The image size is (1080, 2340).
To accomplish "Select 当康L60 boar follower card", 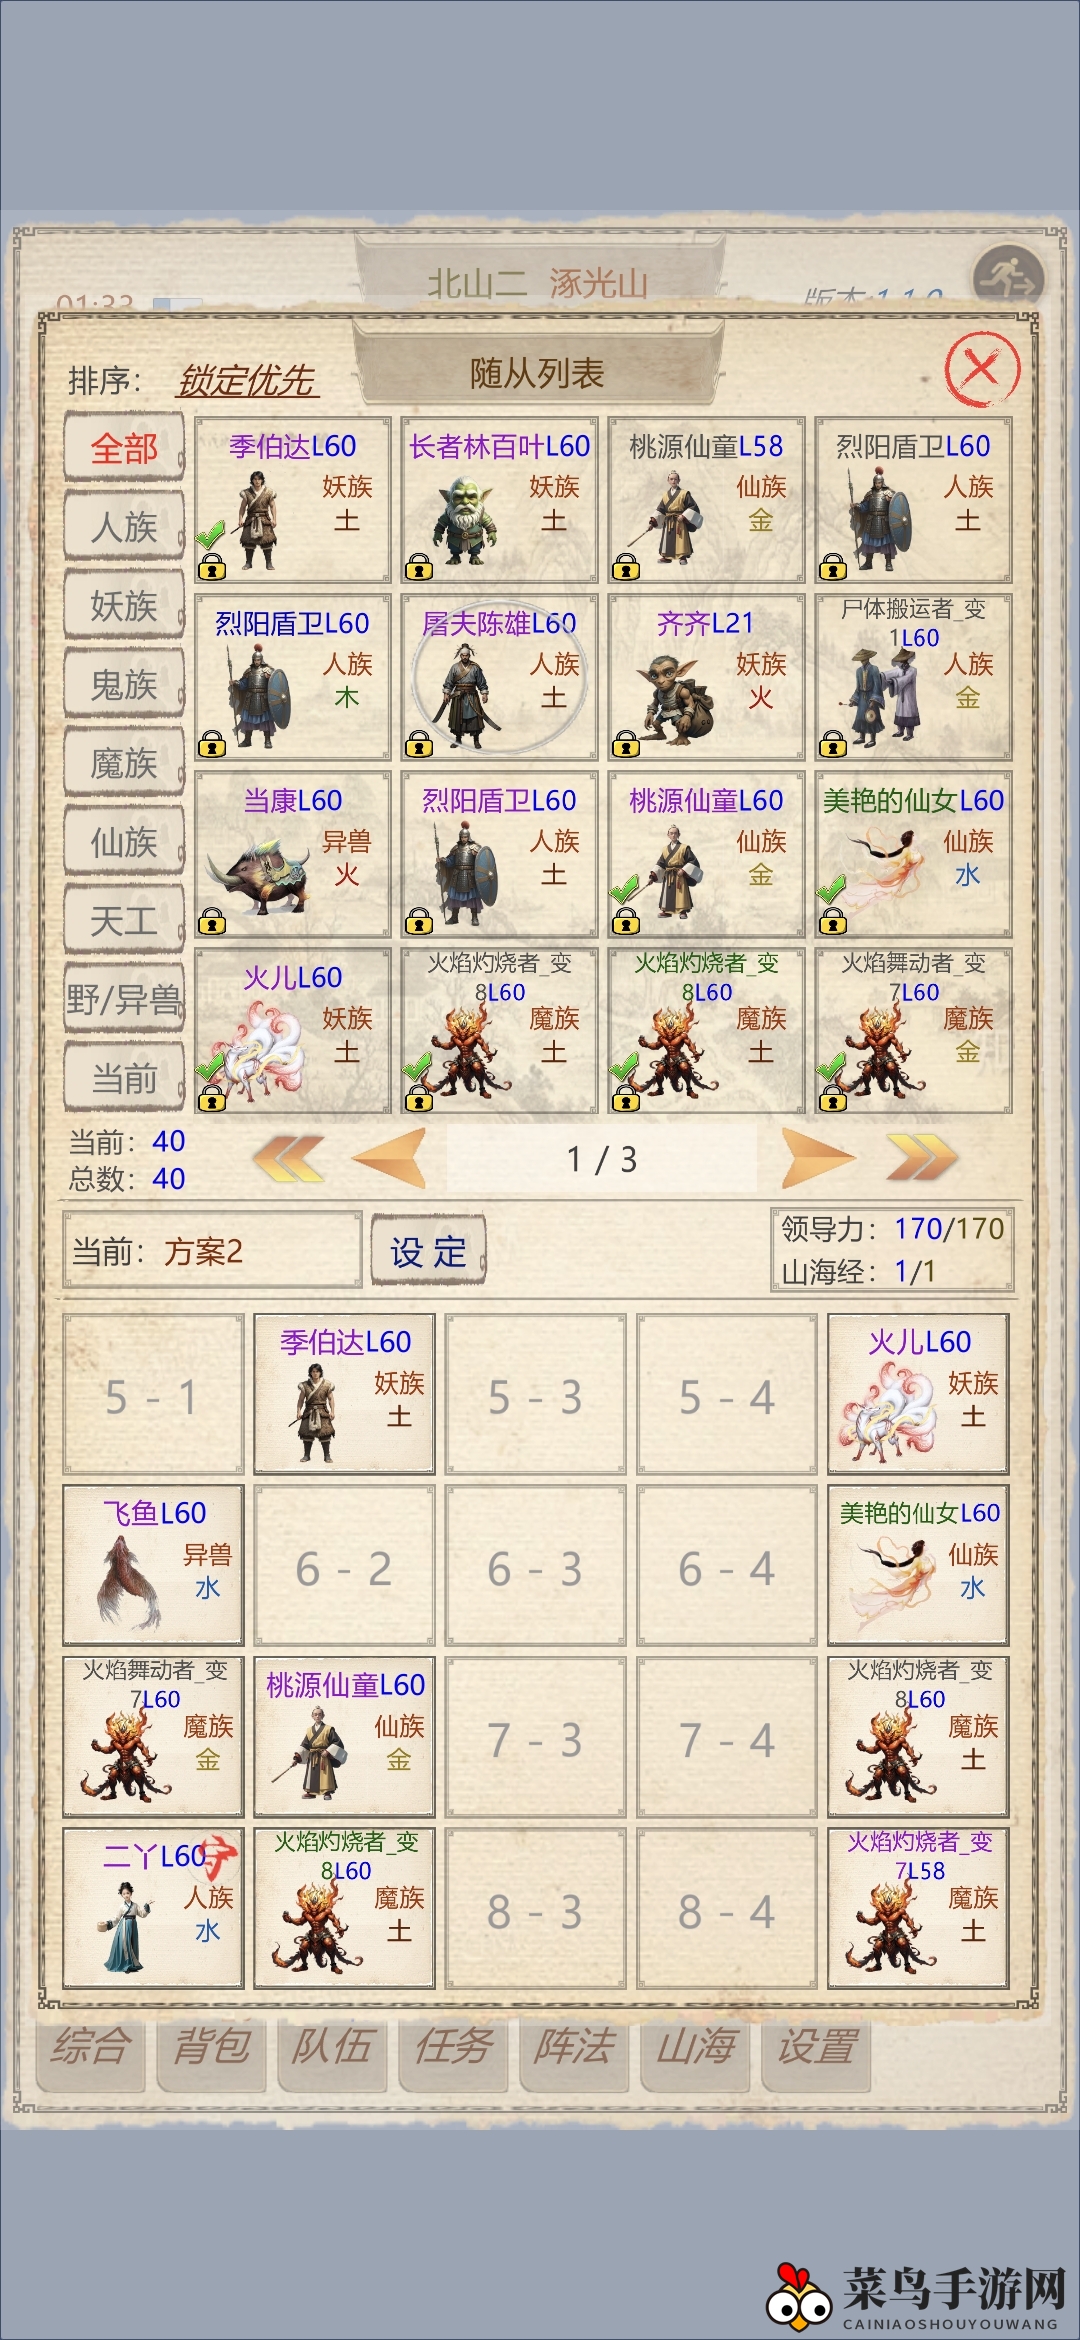I will point(293,853).
